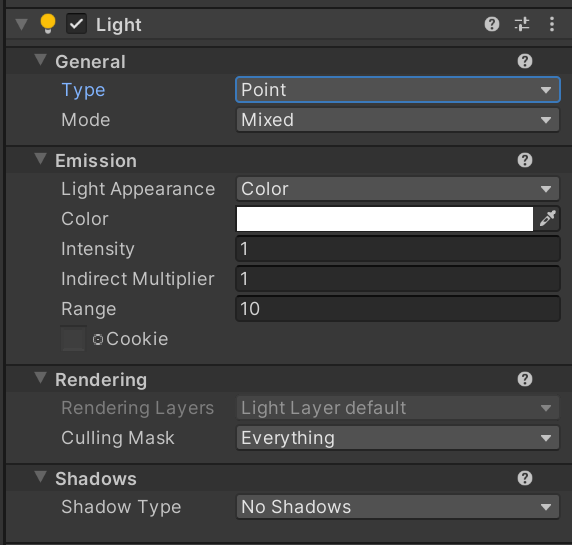The width and height of the screenshot is (572, 545).
Task: Open the Type dropdown showing Point
Action: tap(398, 89)
